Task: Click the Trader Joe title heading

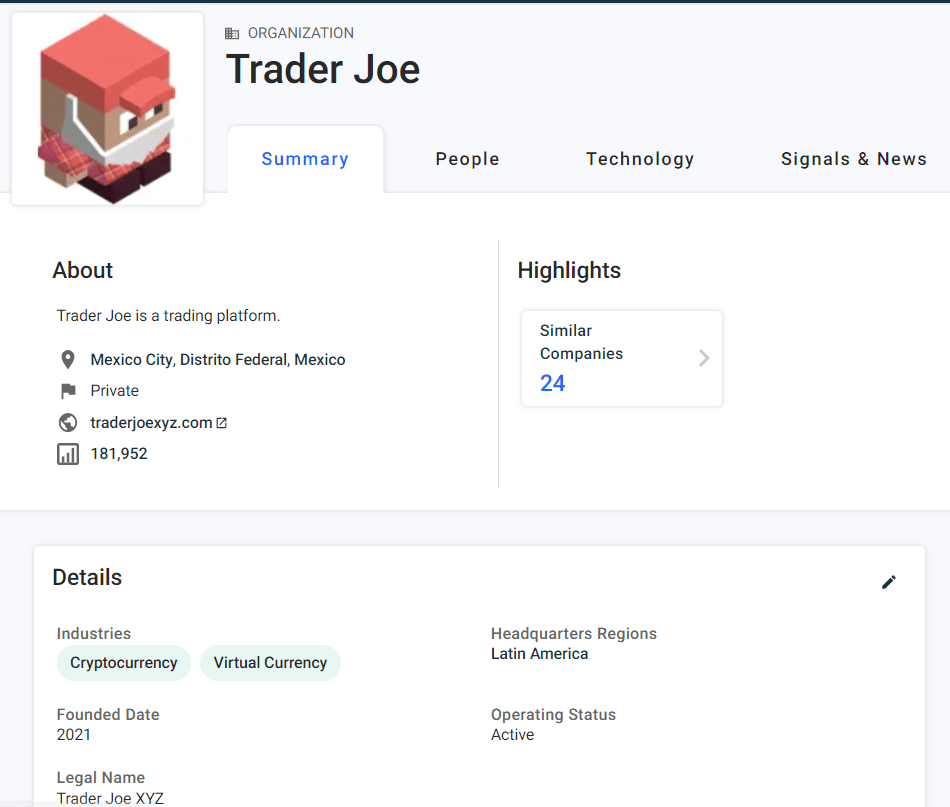Action: [323, 69]
